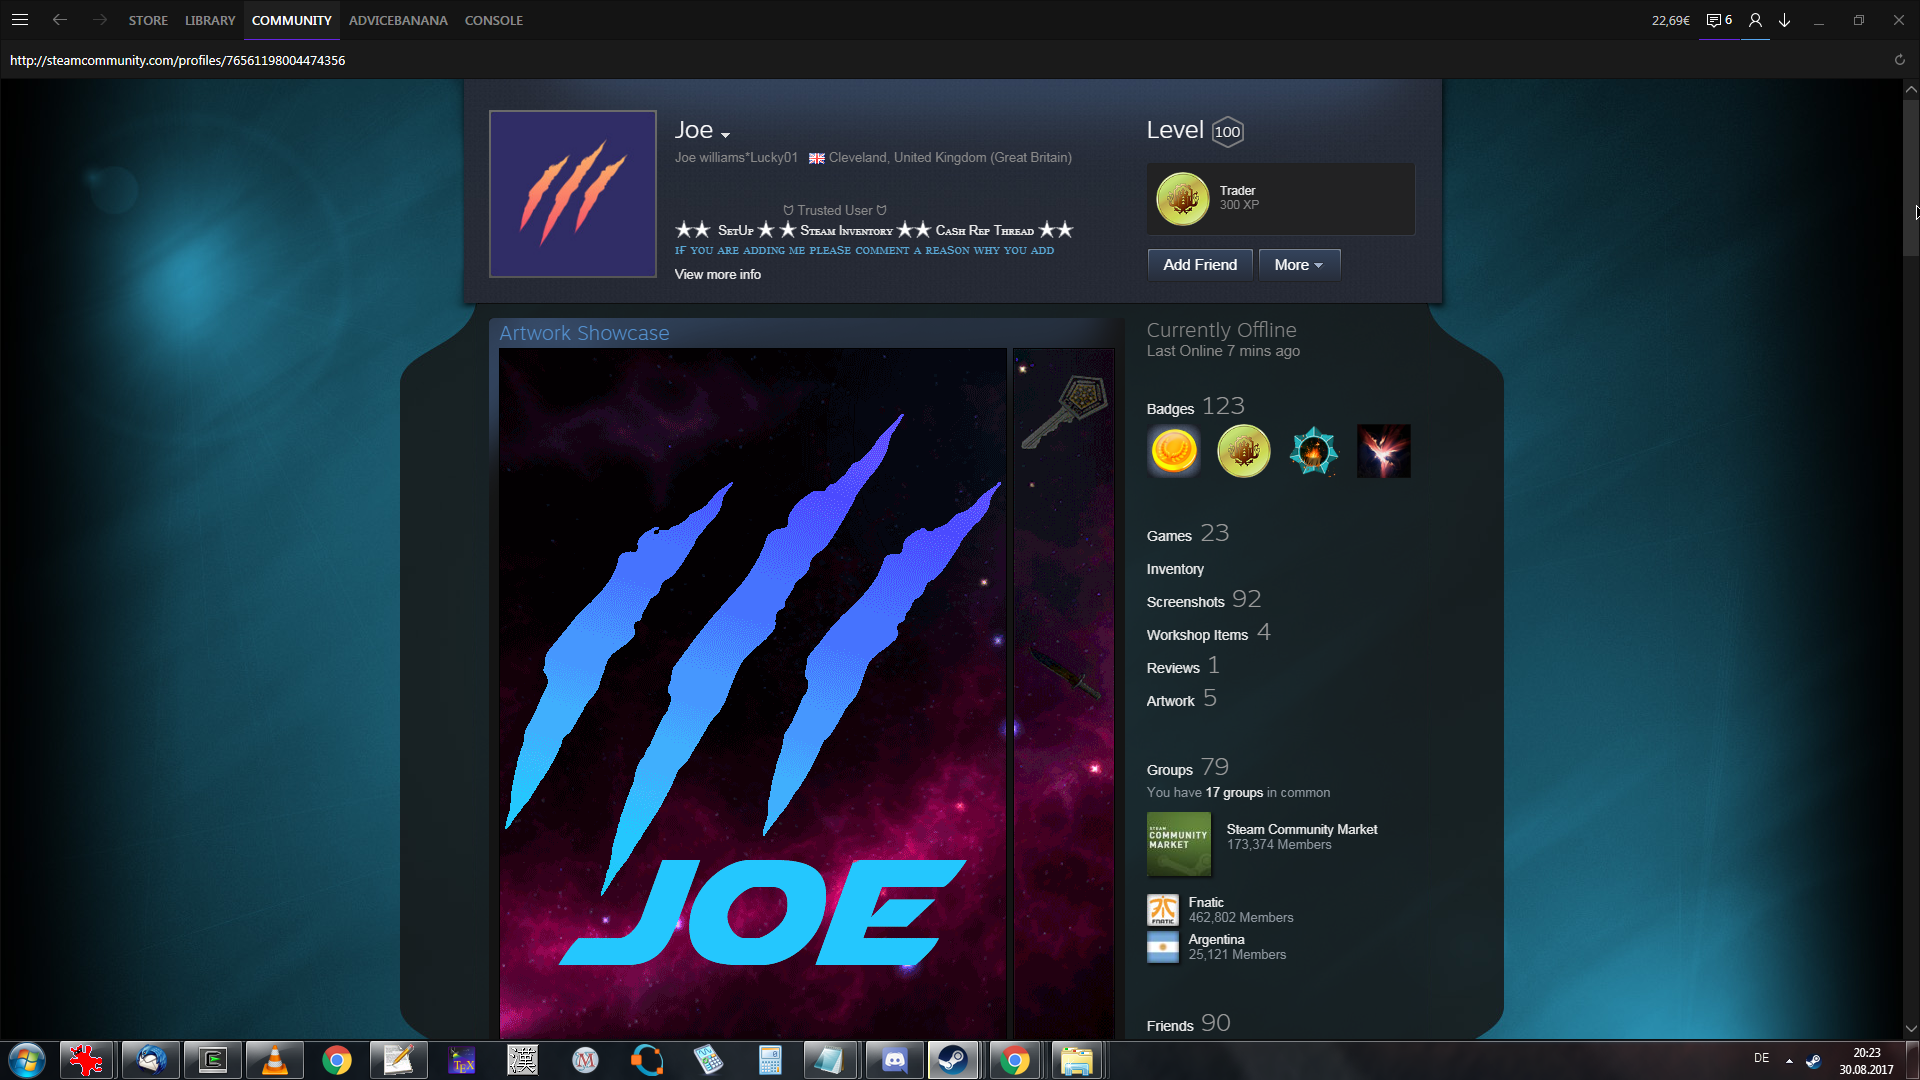
Task: Click the Fnatic group logo
Action: click(x=1162, y=910)
